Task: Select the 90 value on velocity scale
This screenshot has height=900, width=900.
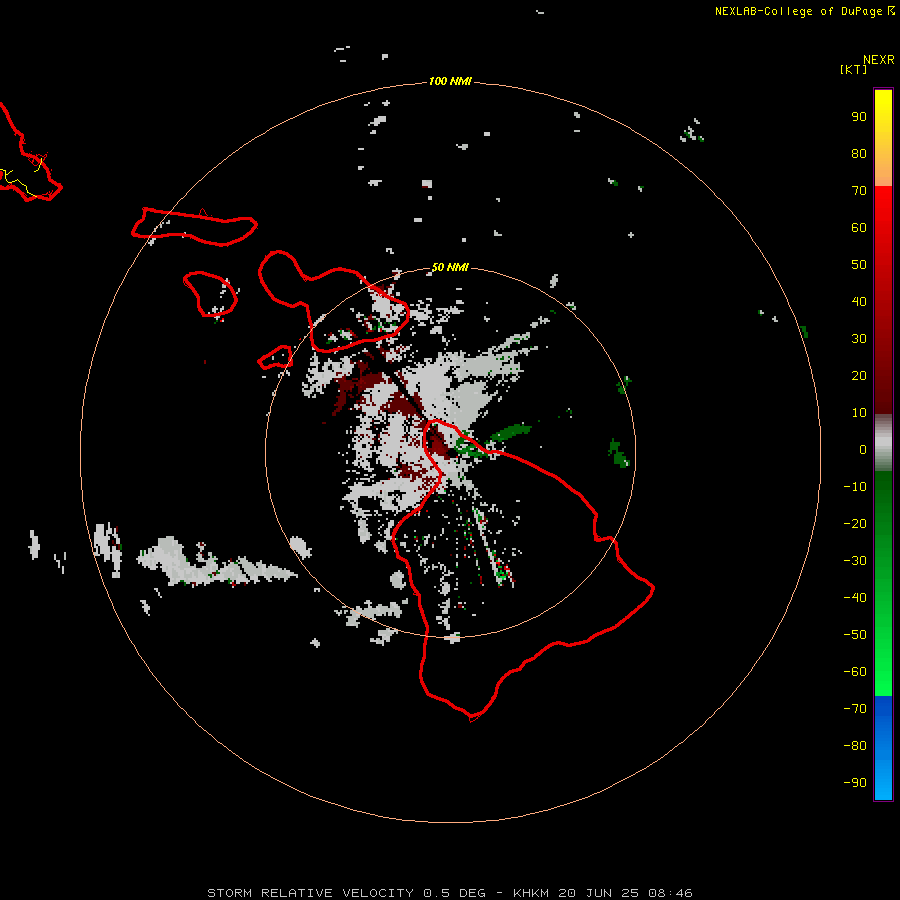Action: pyautogui.click(x=859, y=117)
